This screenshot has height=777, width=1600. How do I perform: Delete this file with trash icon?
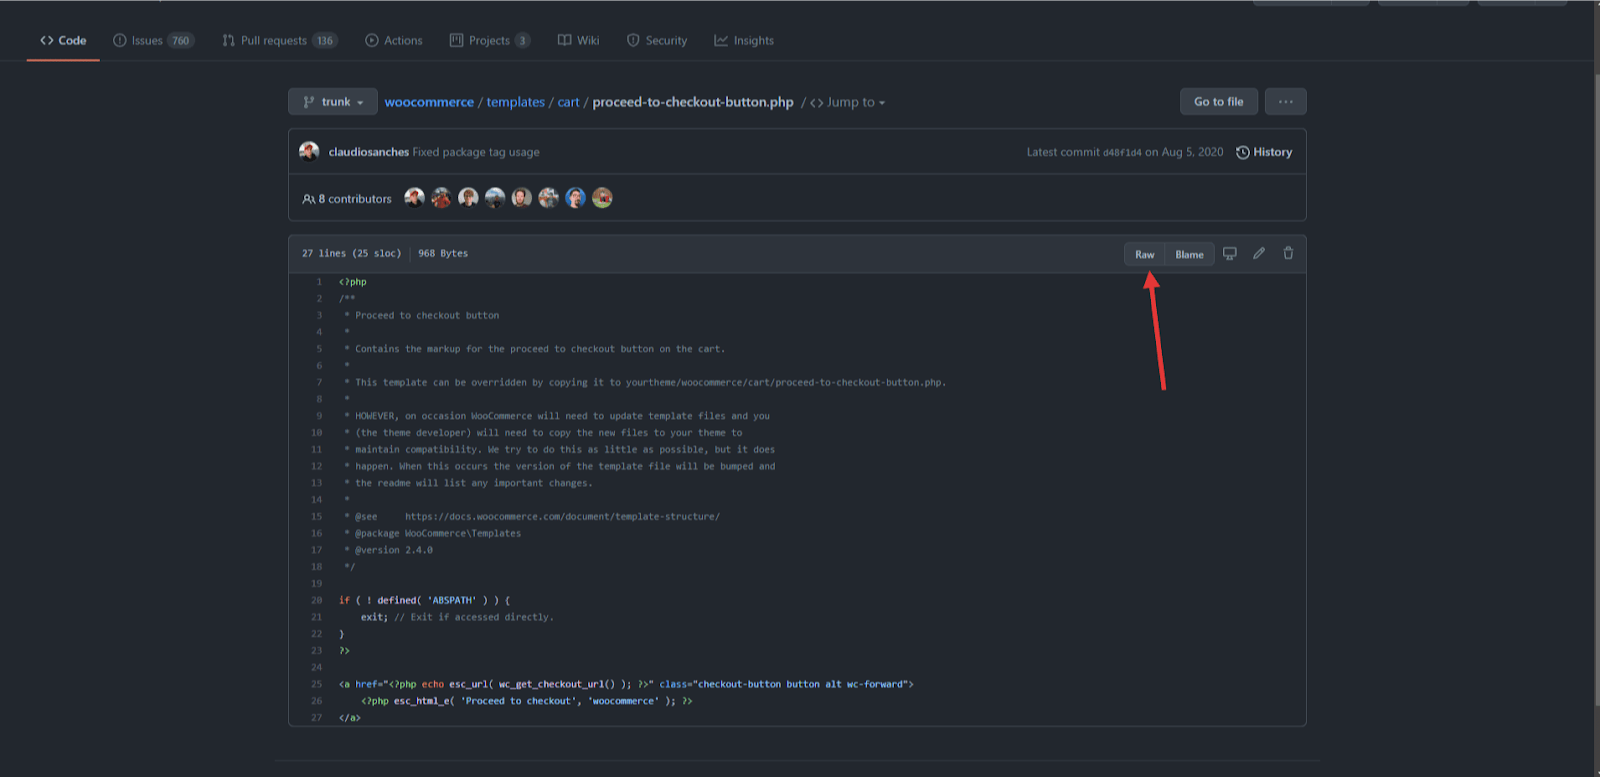pyautogui.click(x=1288, y=254)
